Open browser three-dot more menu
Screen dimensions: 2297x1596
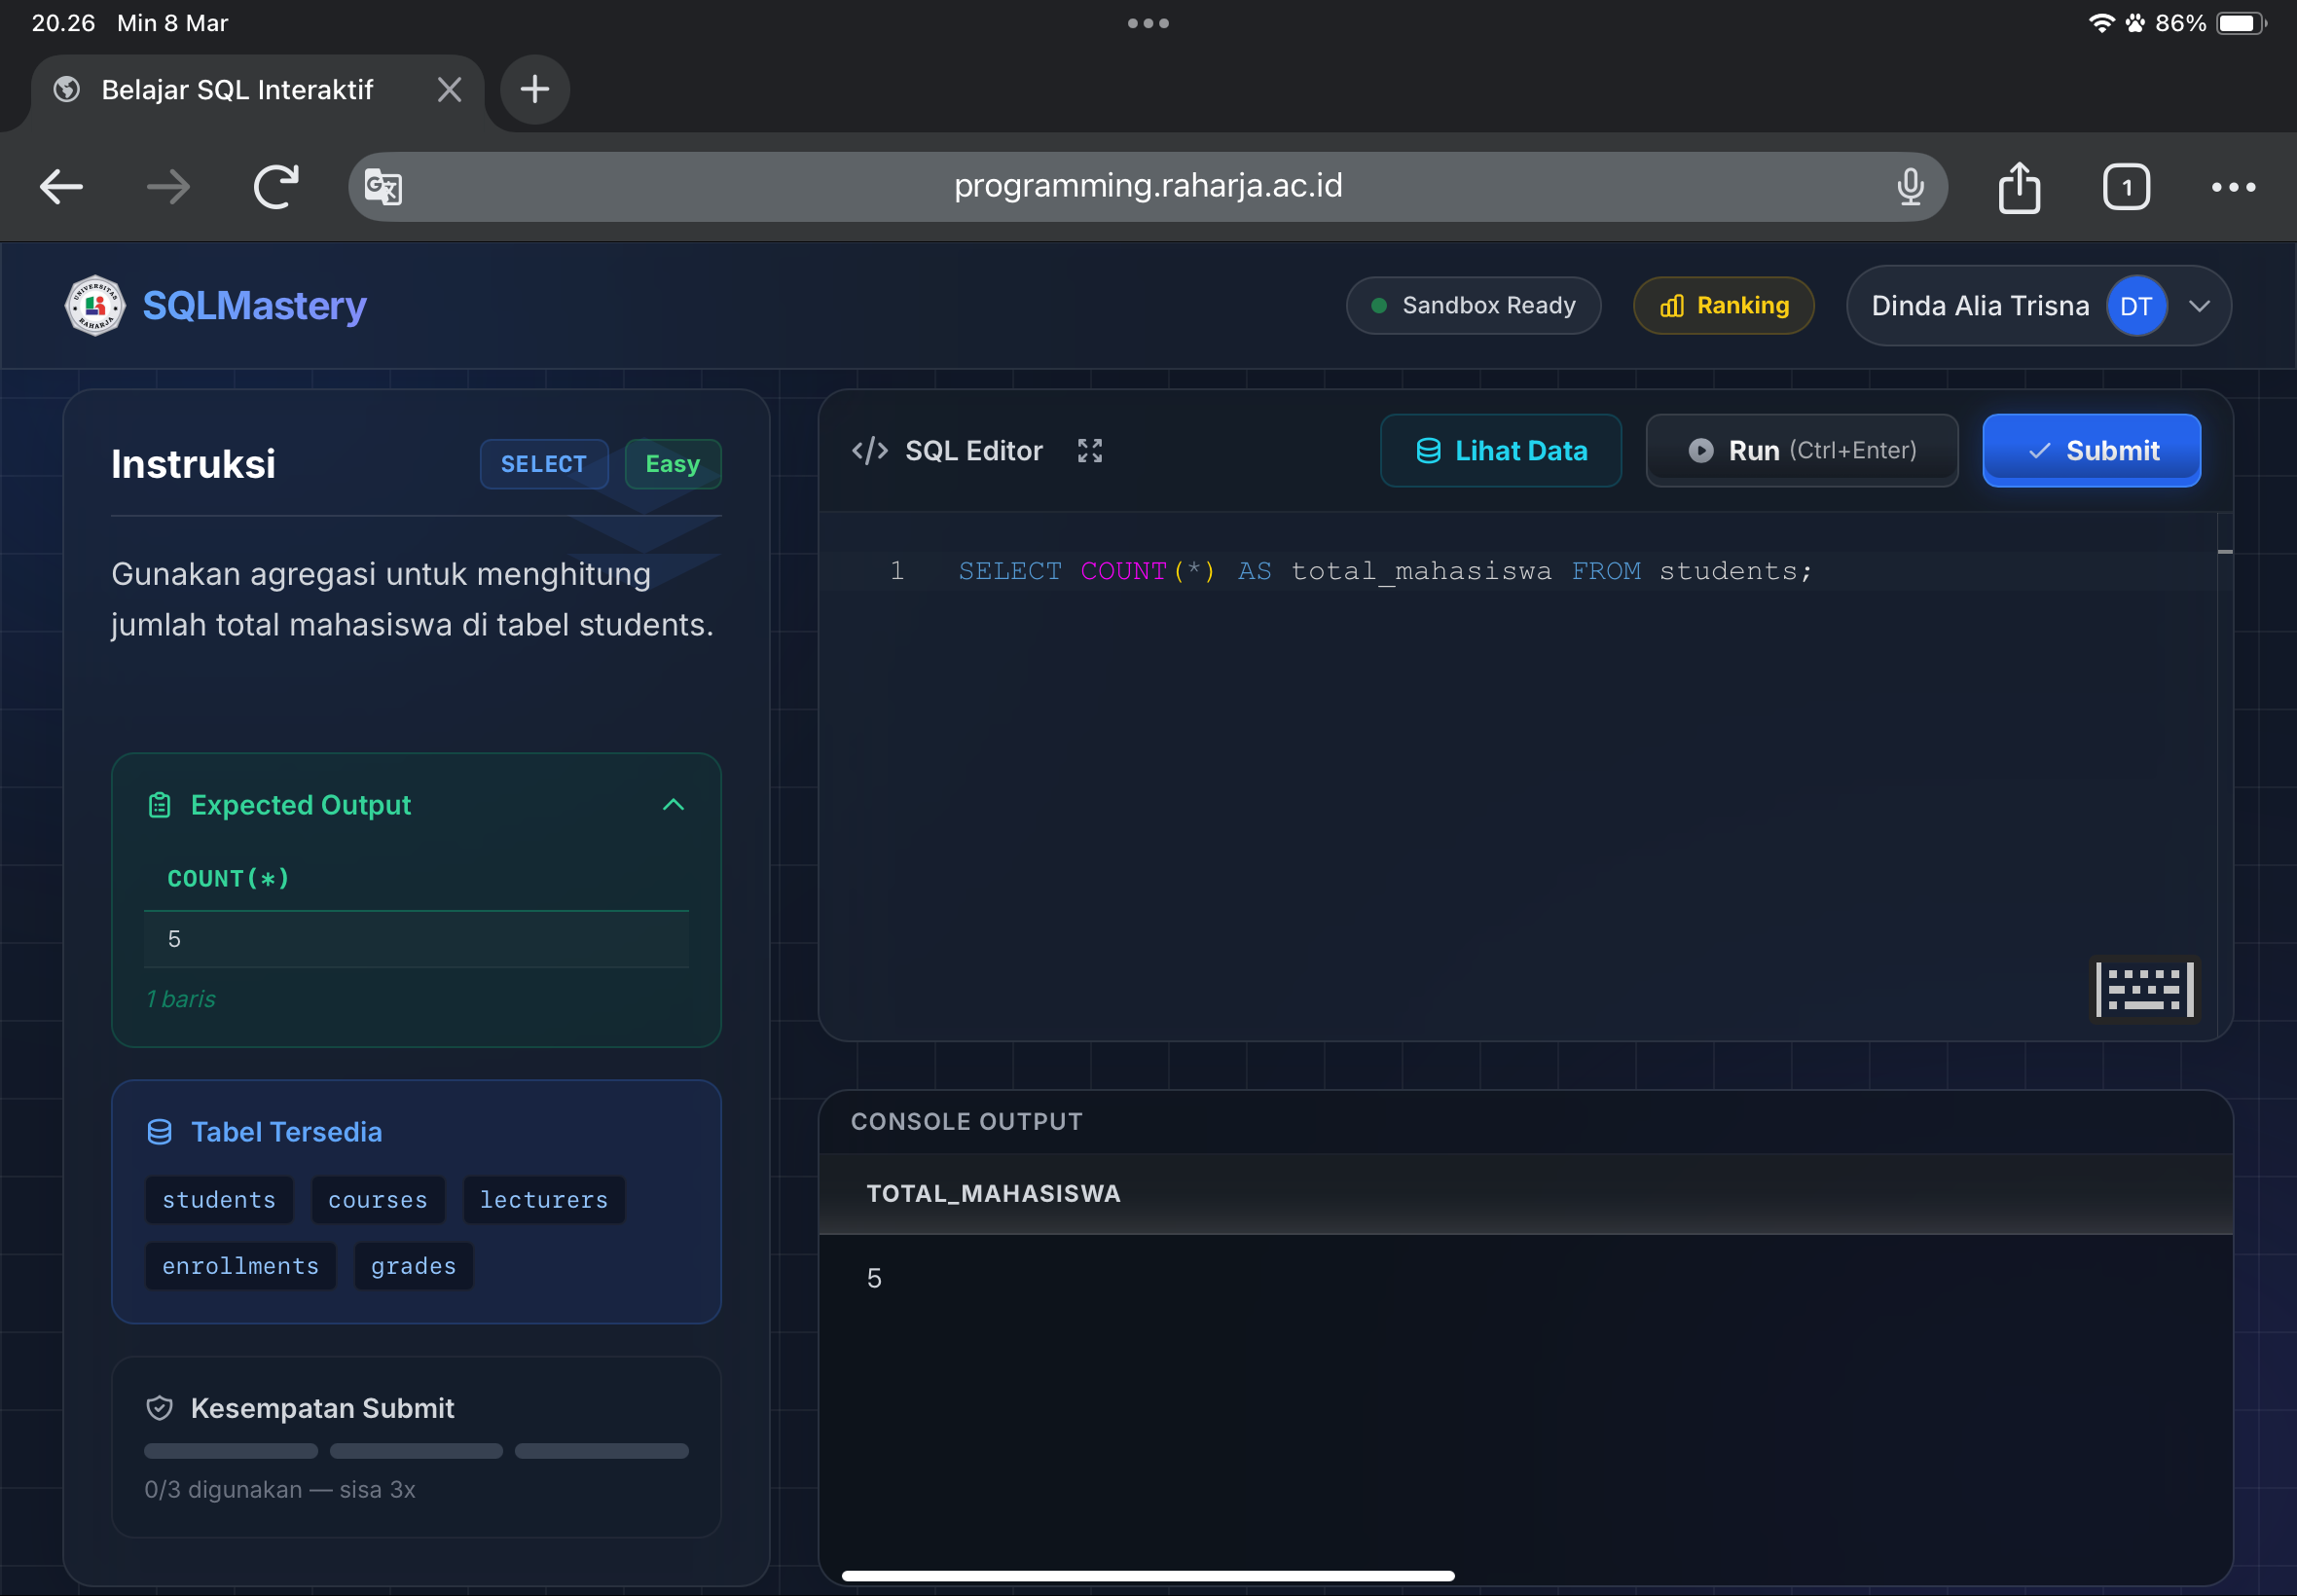coord(2232,187)
